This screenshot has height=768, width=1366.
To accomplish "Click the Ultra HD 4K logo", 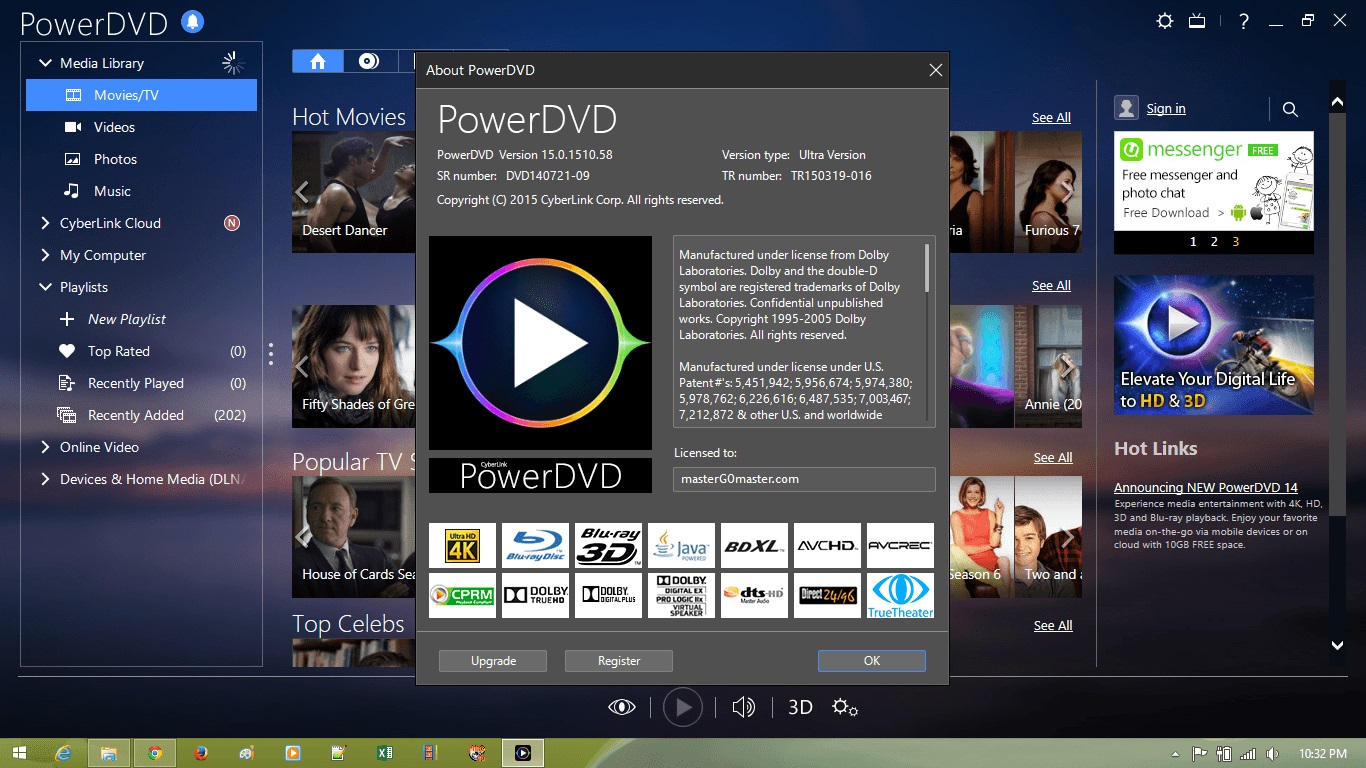I will click(x=462, y=545).
